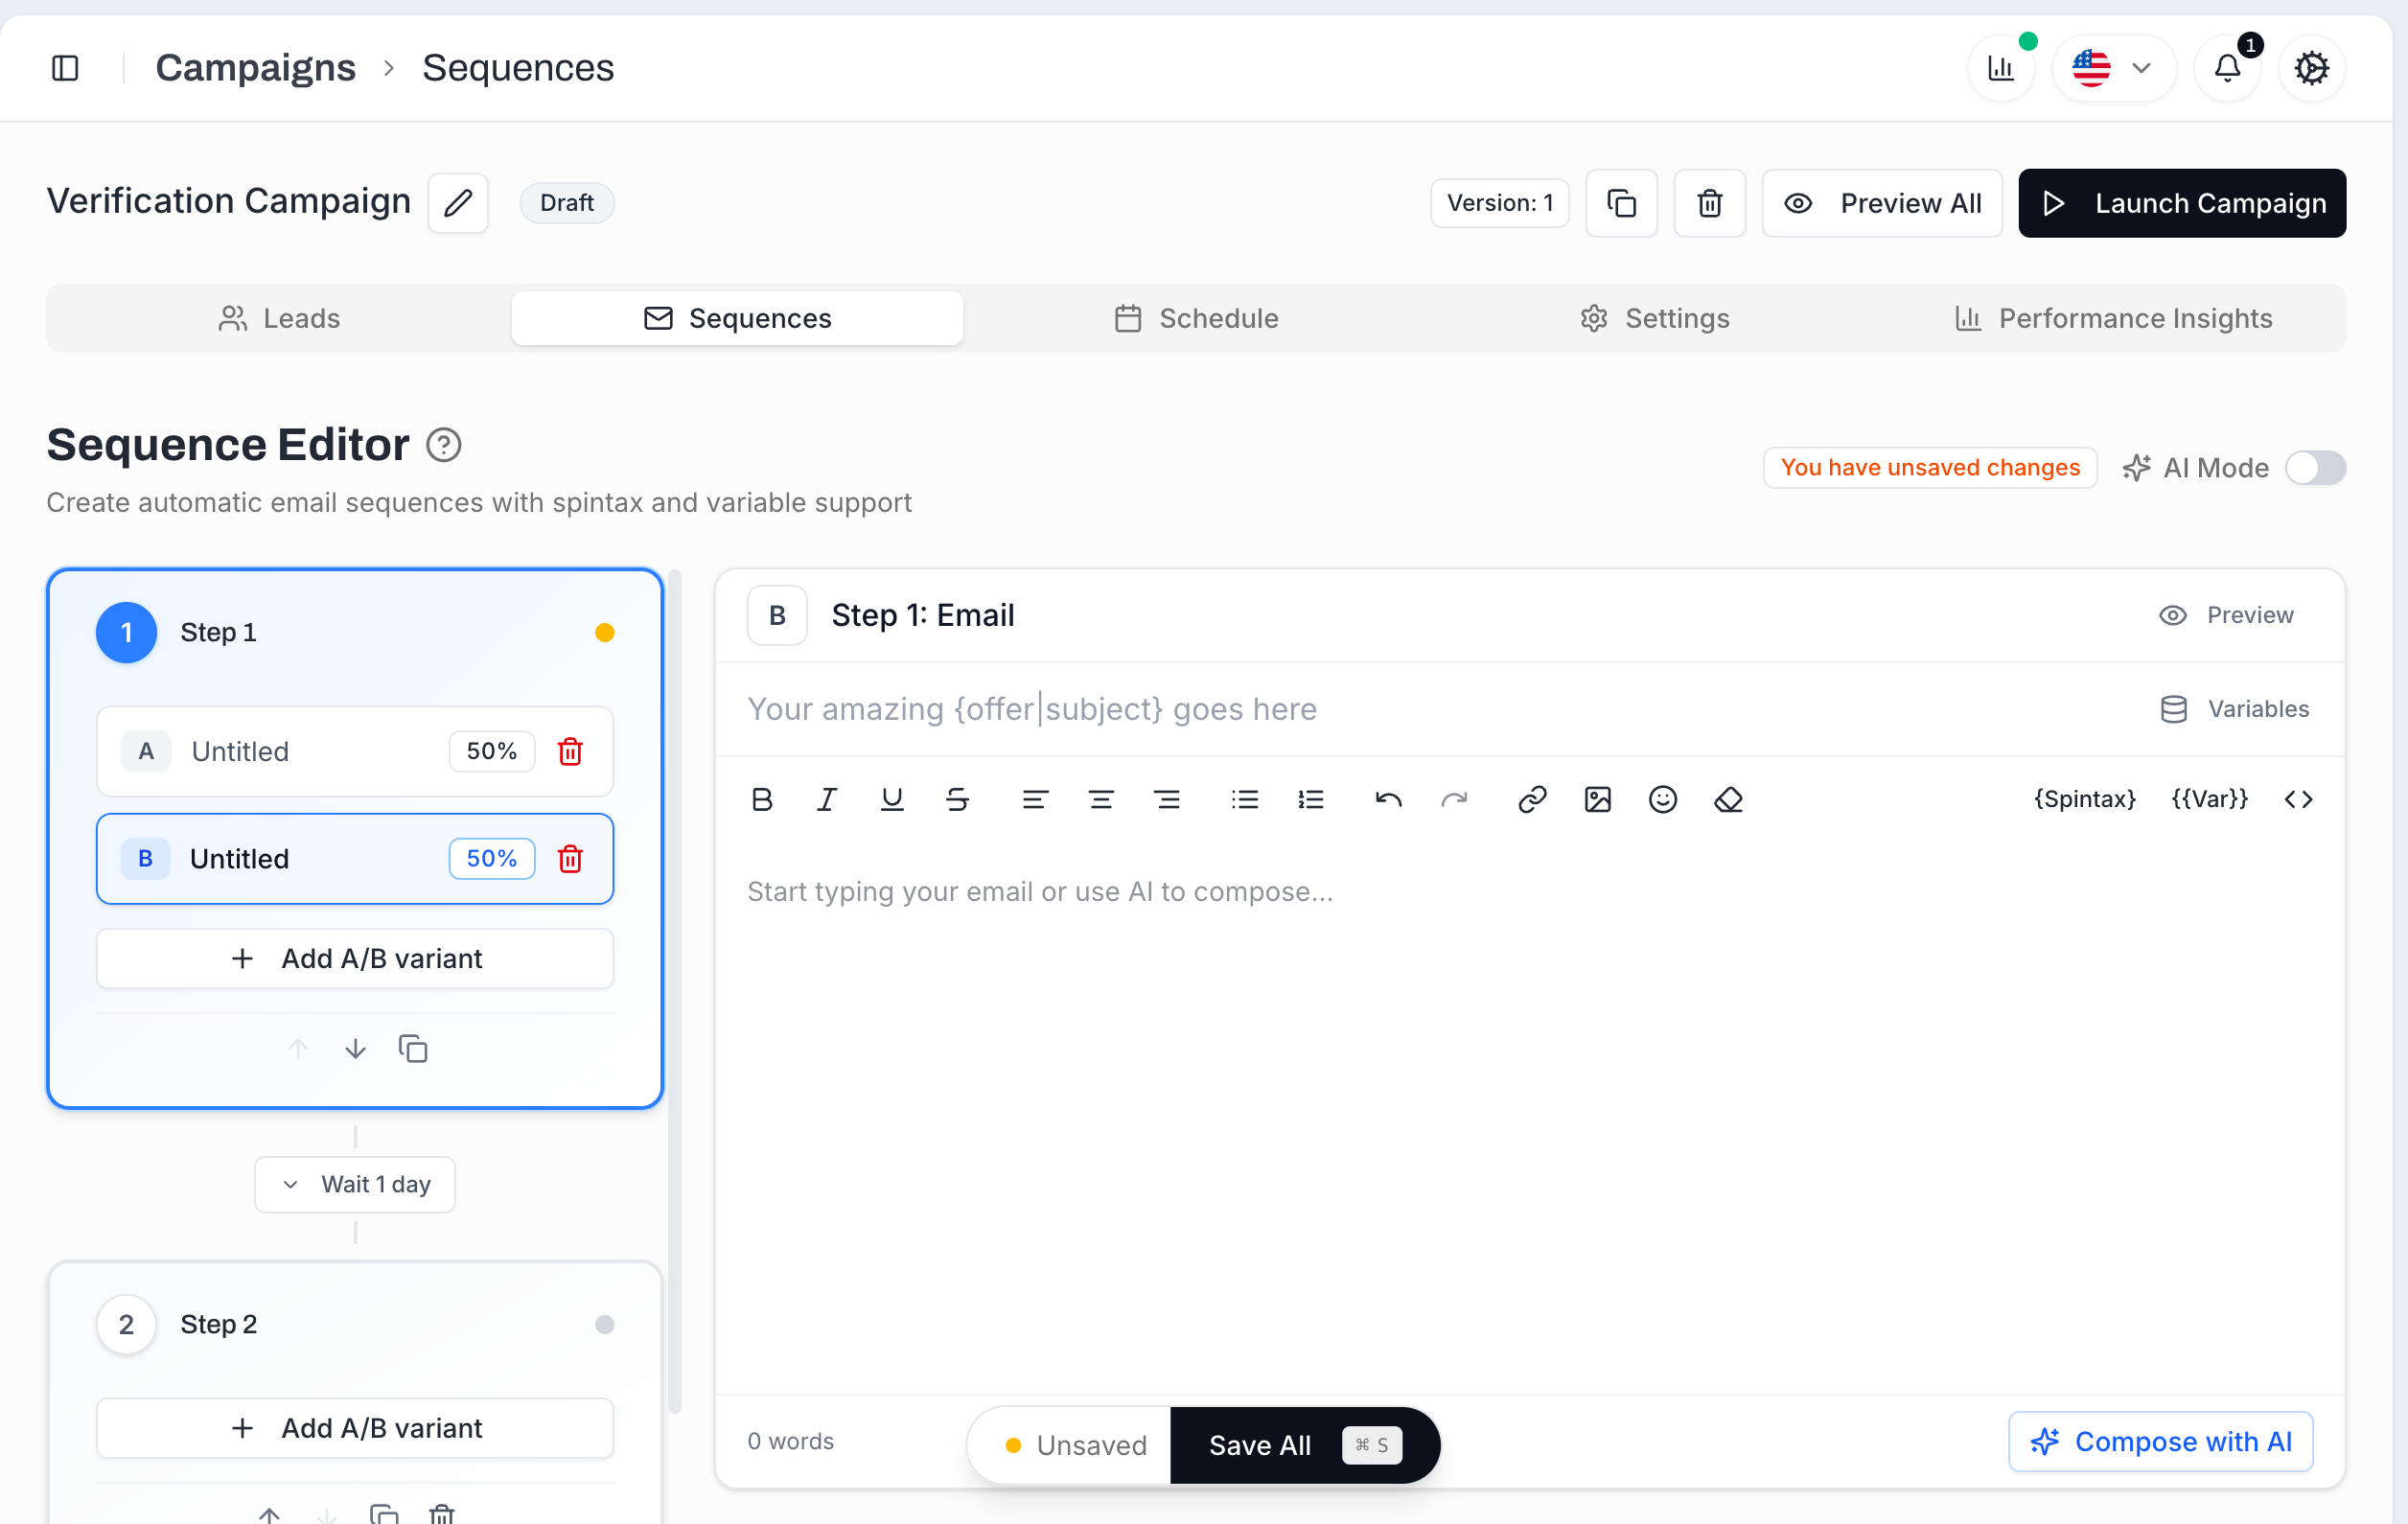Toggle the sidebar panel icon
The image size is (2408, 1524).
pos(65,68)
